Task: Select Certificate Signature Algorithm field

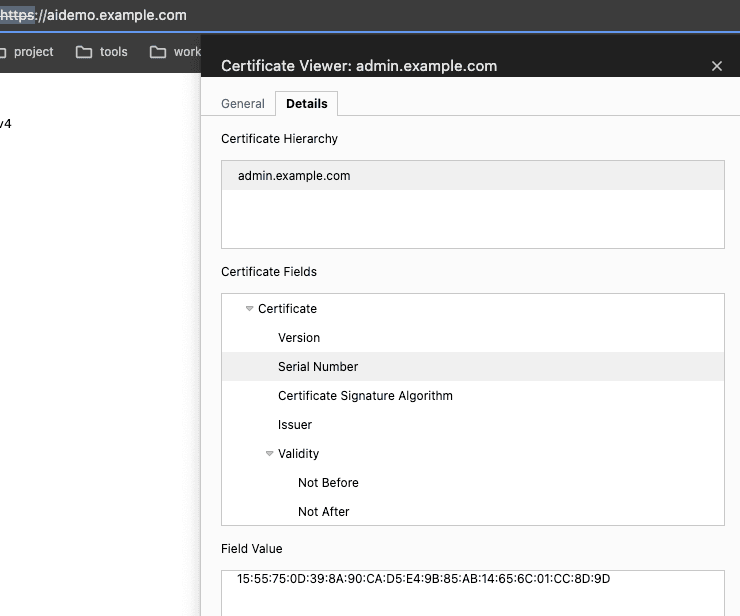Action: coord(365,396)
